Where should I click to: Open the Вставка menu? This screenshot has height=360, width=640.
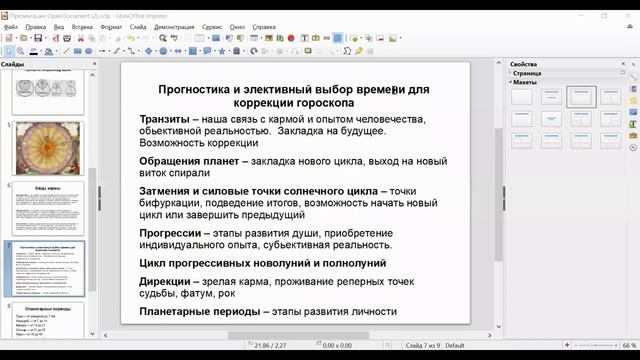[x=82, y=27]
